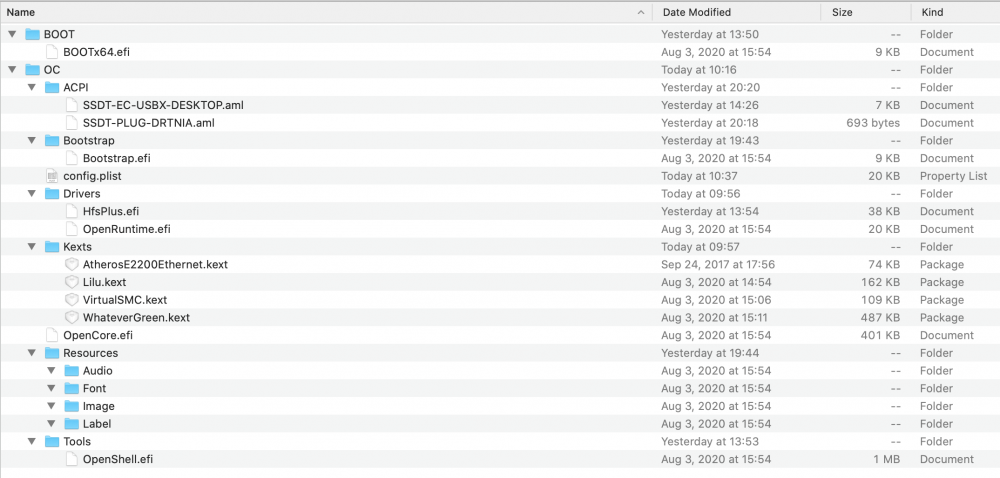Click the Font folder icon
Screen dimensions: 1000x478
[71, 388]
